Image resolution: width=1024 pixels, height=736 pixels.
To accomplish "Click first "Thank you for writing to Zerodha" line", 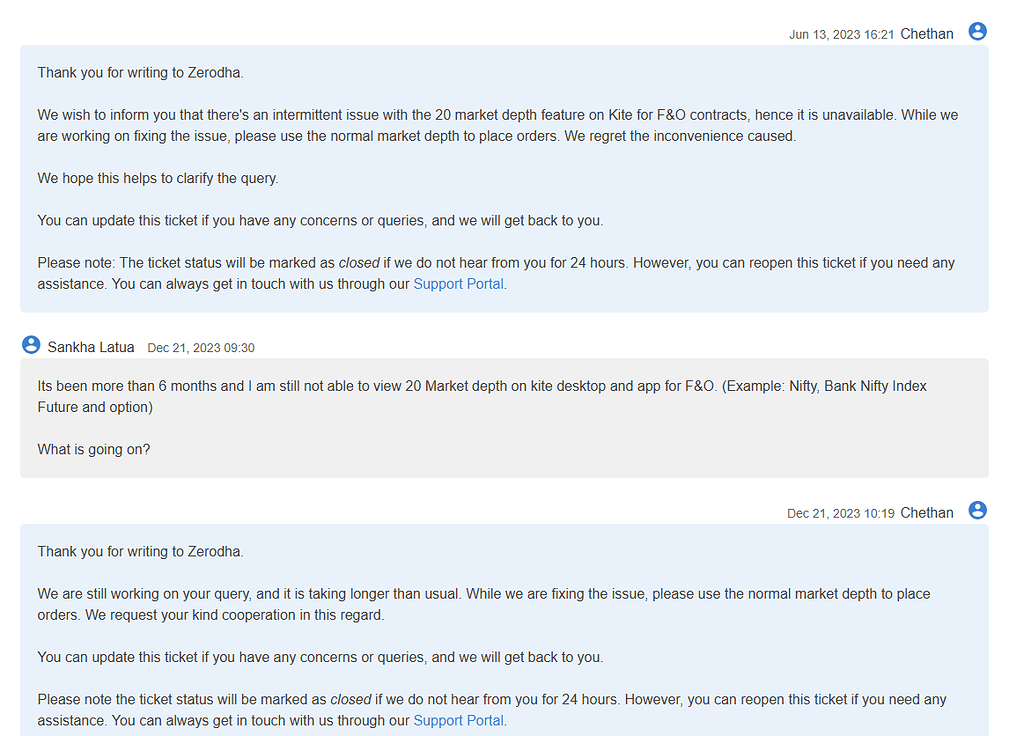I will [140, 72].
